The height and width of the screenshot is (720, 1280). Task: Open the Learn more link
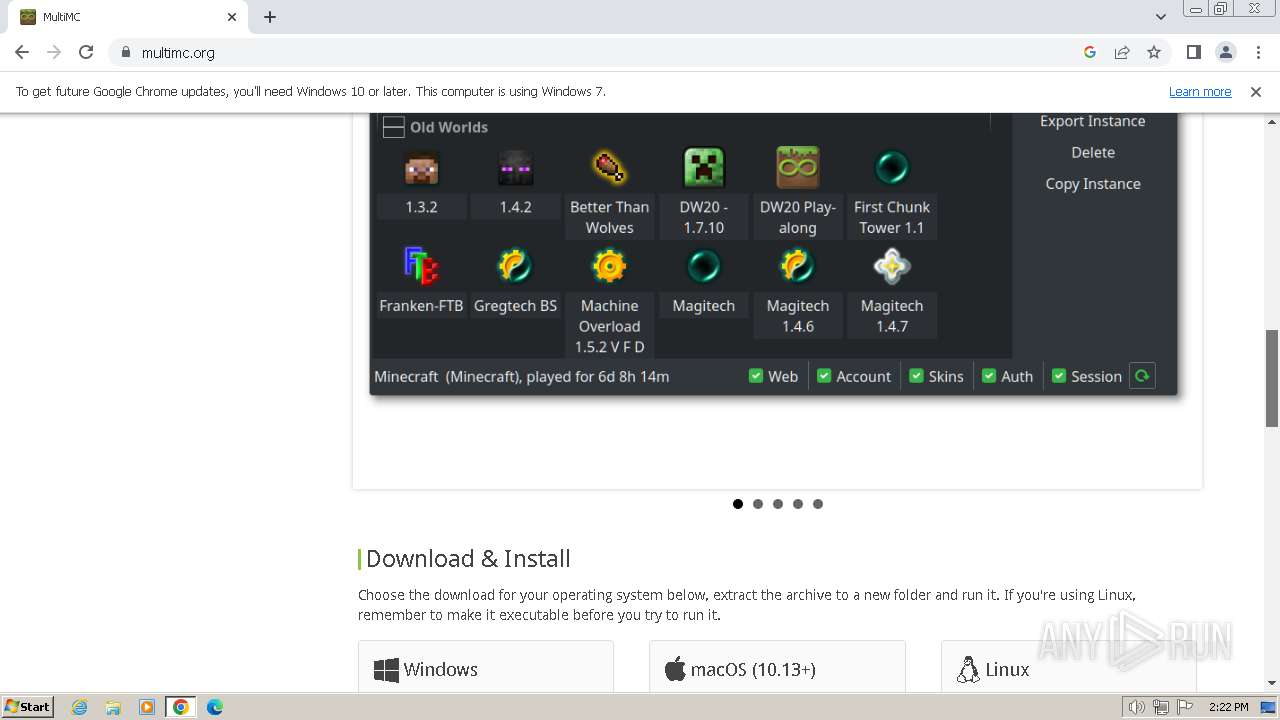1200,91
